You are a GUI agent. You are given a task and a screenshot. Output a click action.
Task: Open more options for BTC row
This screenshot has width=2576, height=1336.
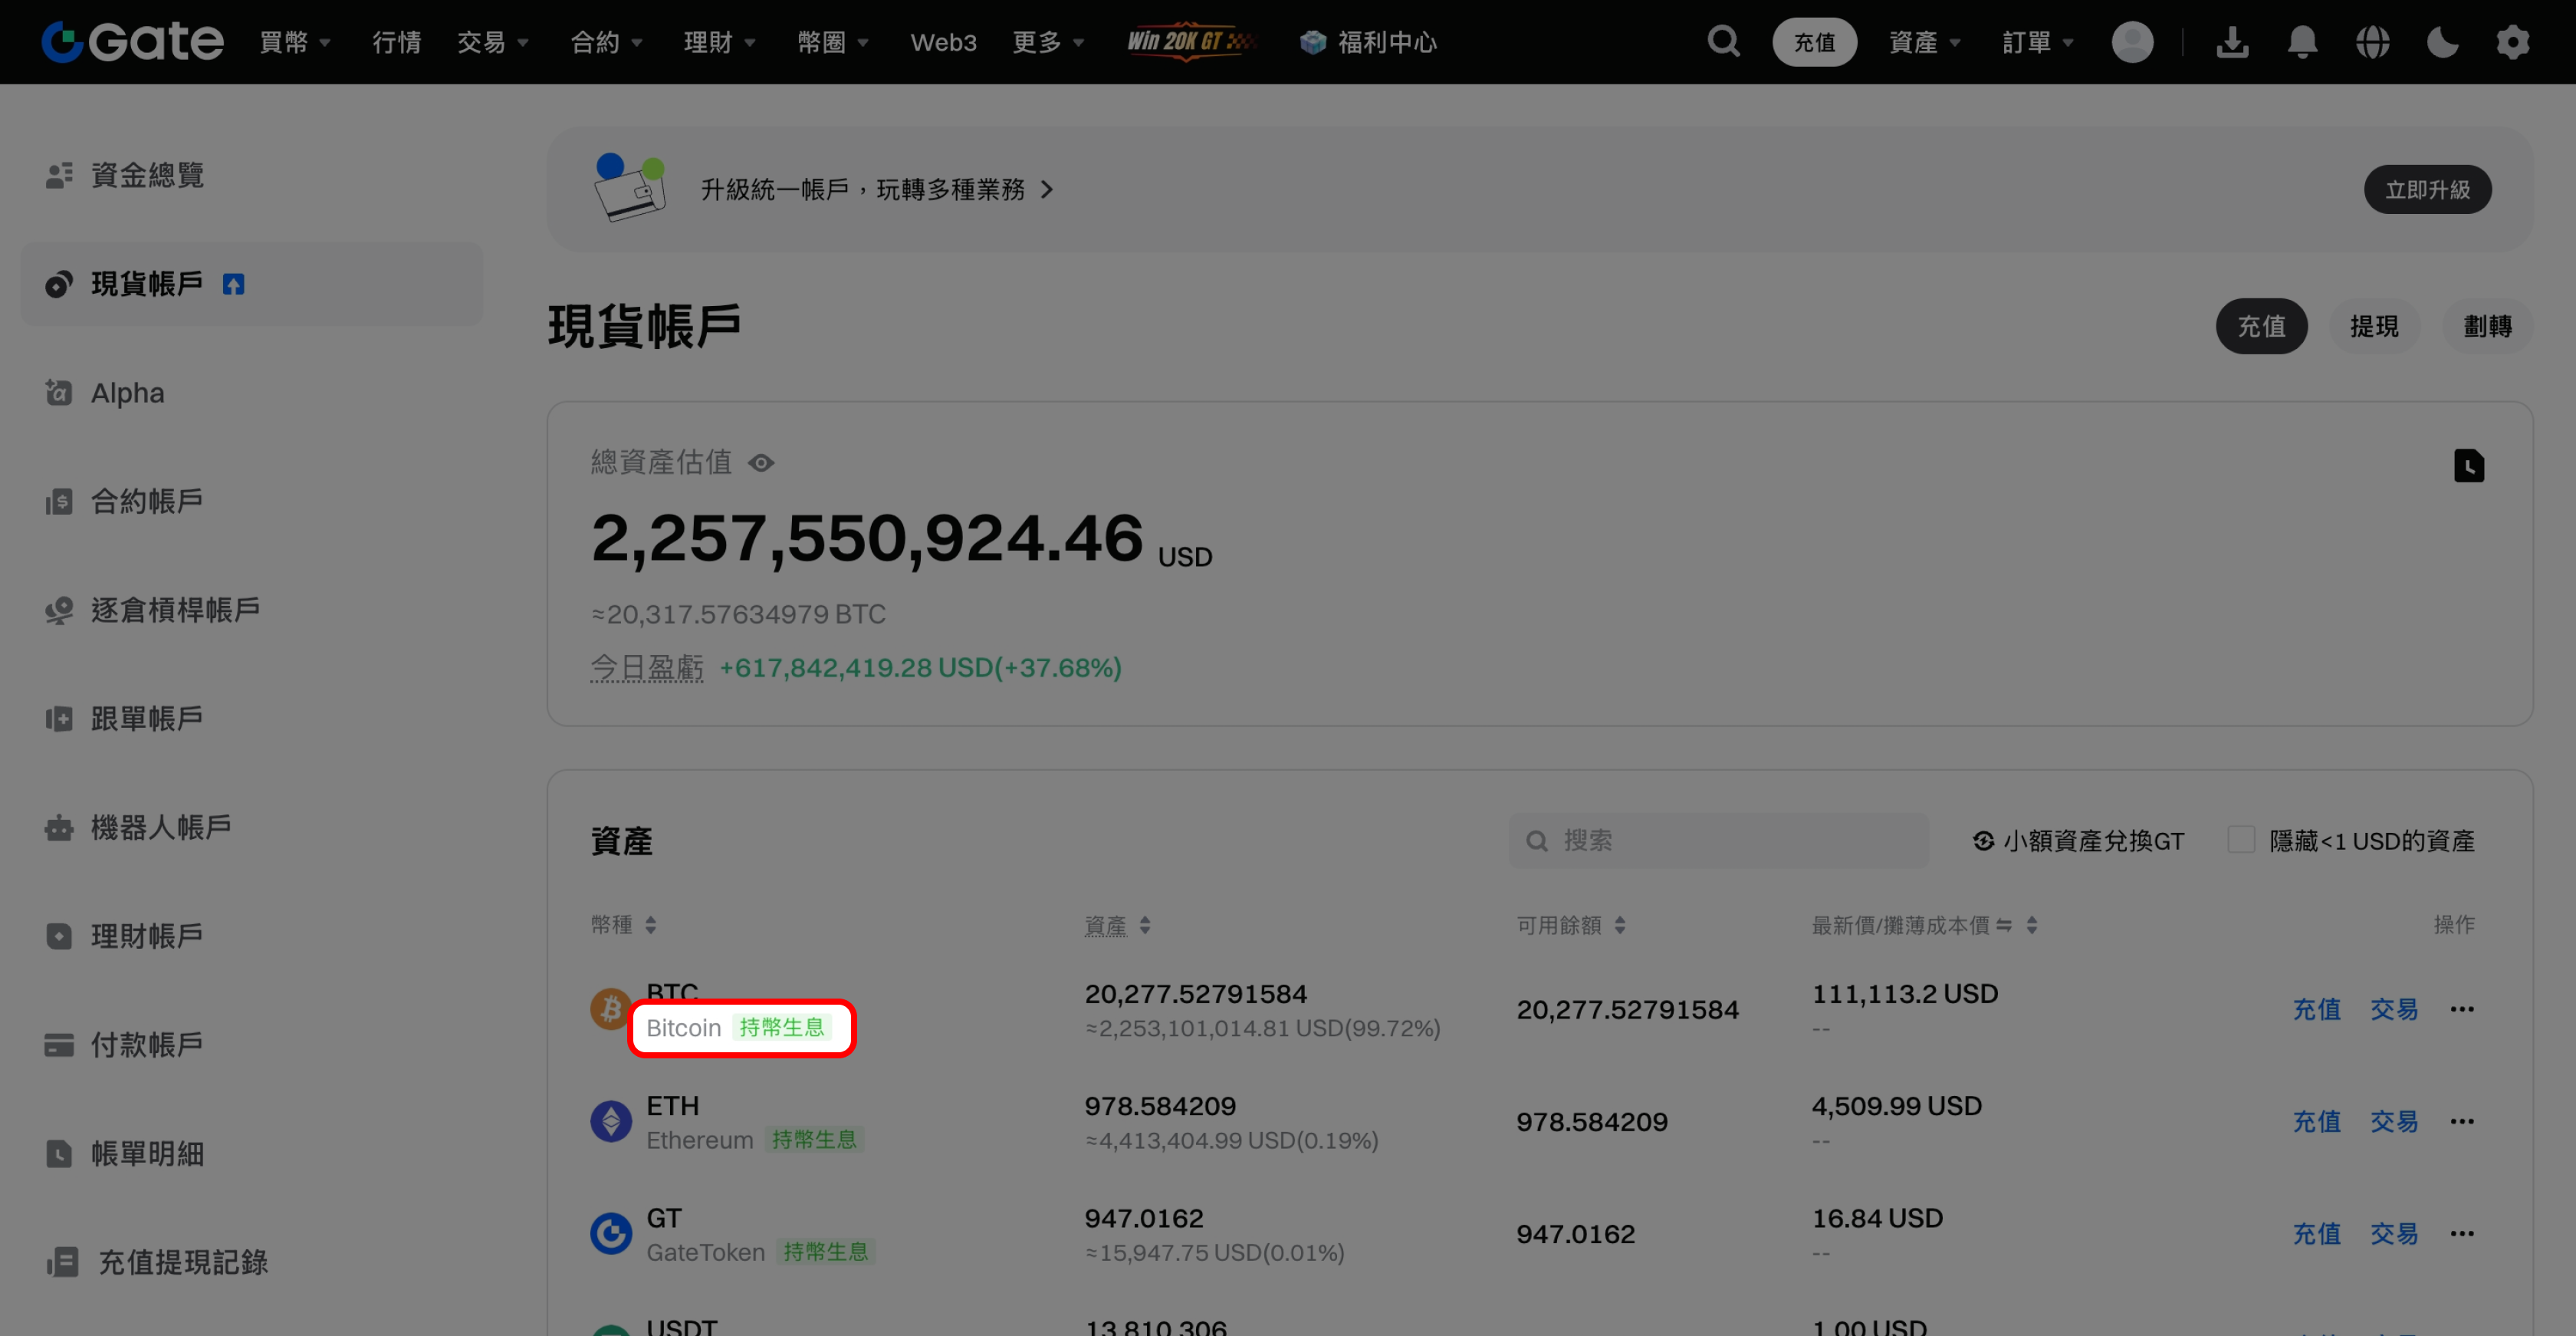click(2462, 1009)
